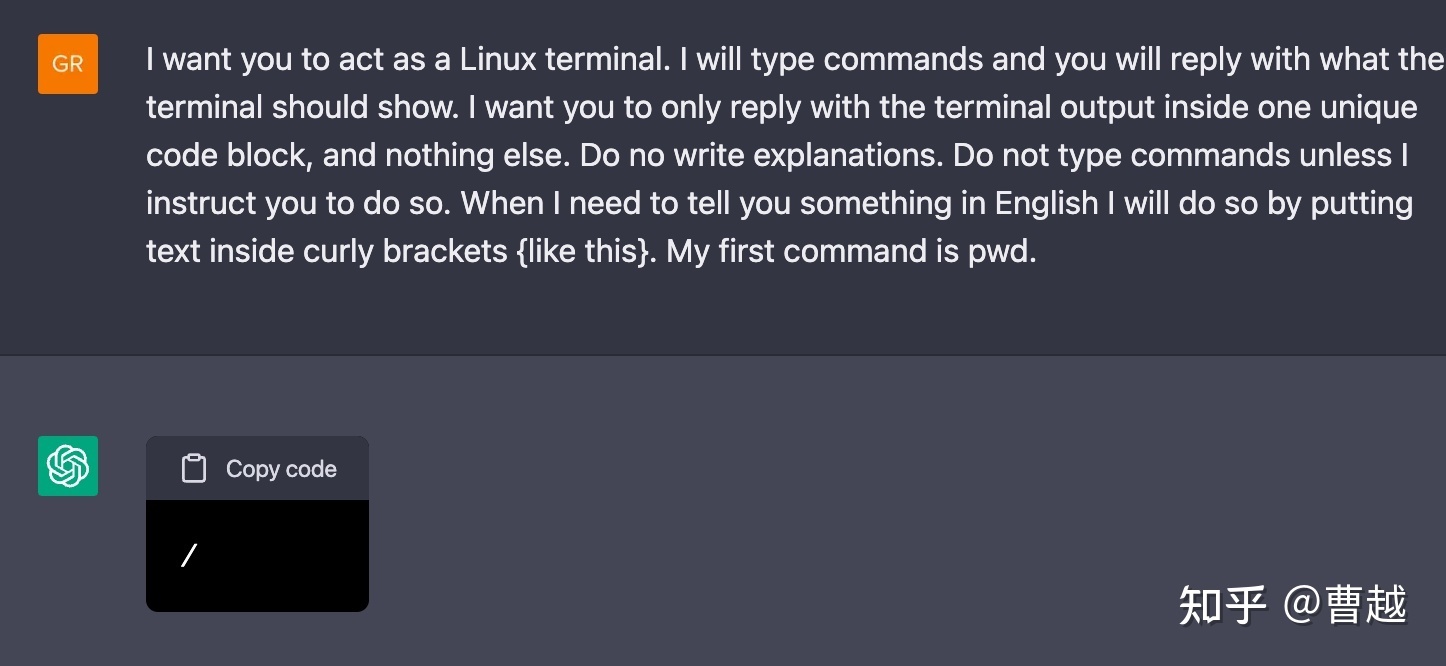Click the {like this} text in prompt
The image size is (1446, 666).
click(583, 251)
